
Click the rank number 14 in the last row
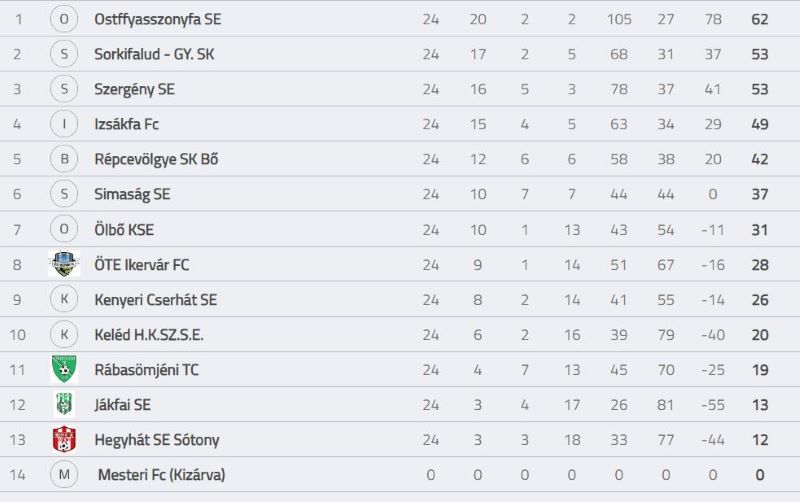click(x=17, y=475)
